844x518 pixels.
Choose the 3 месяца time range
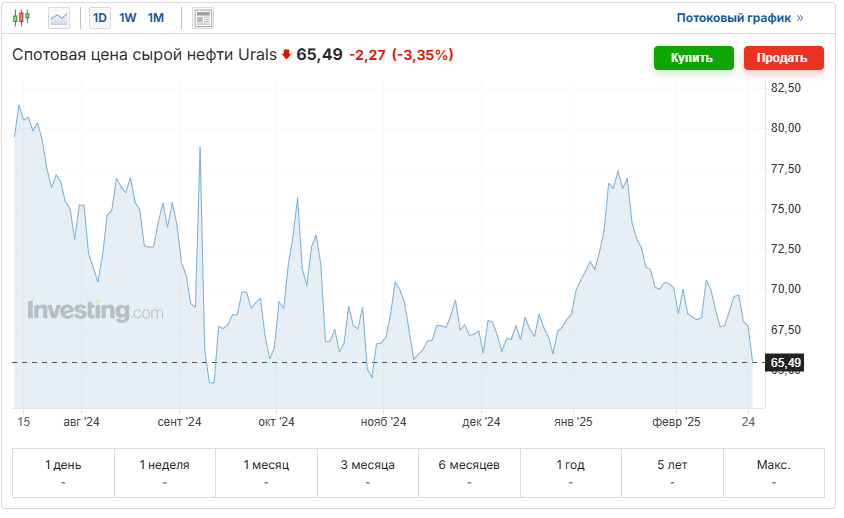pyautogui.click(x=367, y=472)
